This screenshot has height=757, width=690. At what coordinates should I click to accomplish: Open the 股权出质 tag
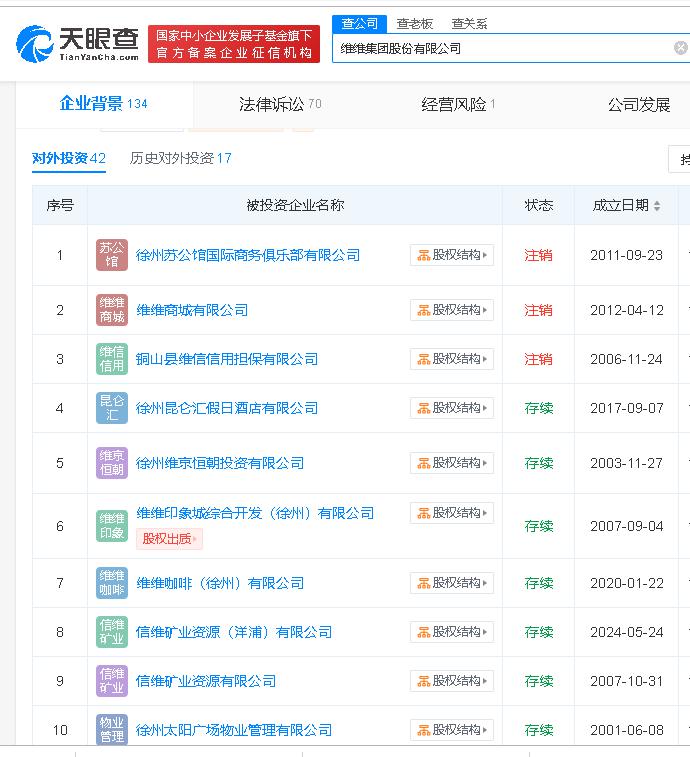(x=169, y=539)
